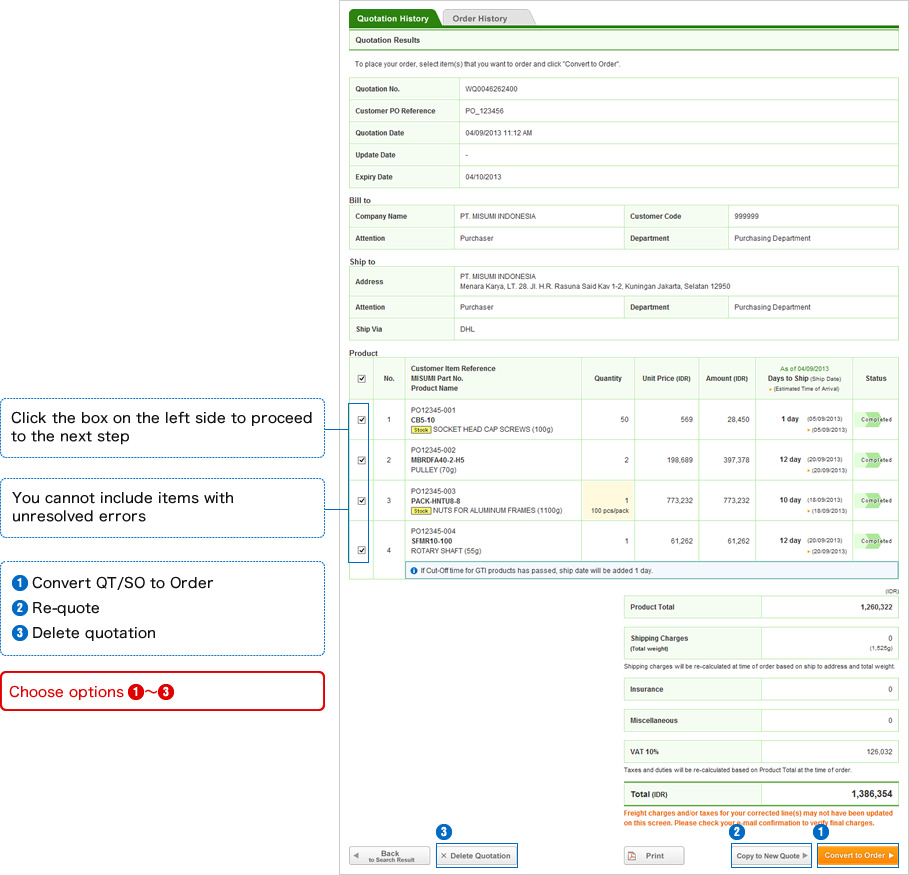The image size is (909, 875).
Task: Click the Print button
Action: [654, 856]
